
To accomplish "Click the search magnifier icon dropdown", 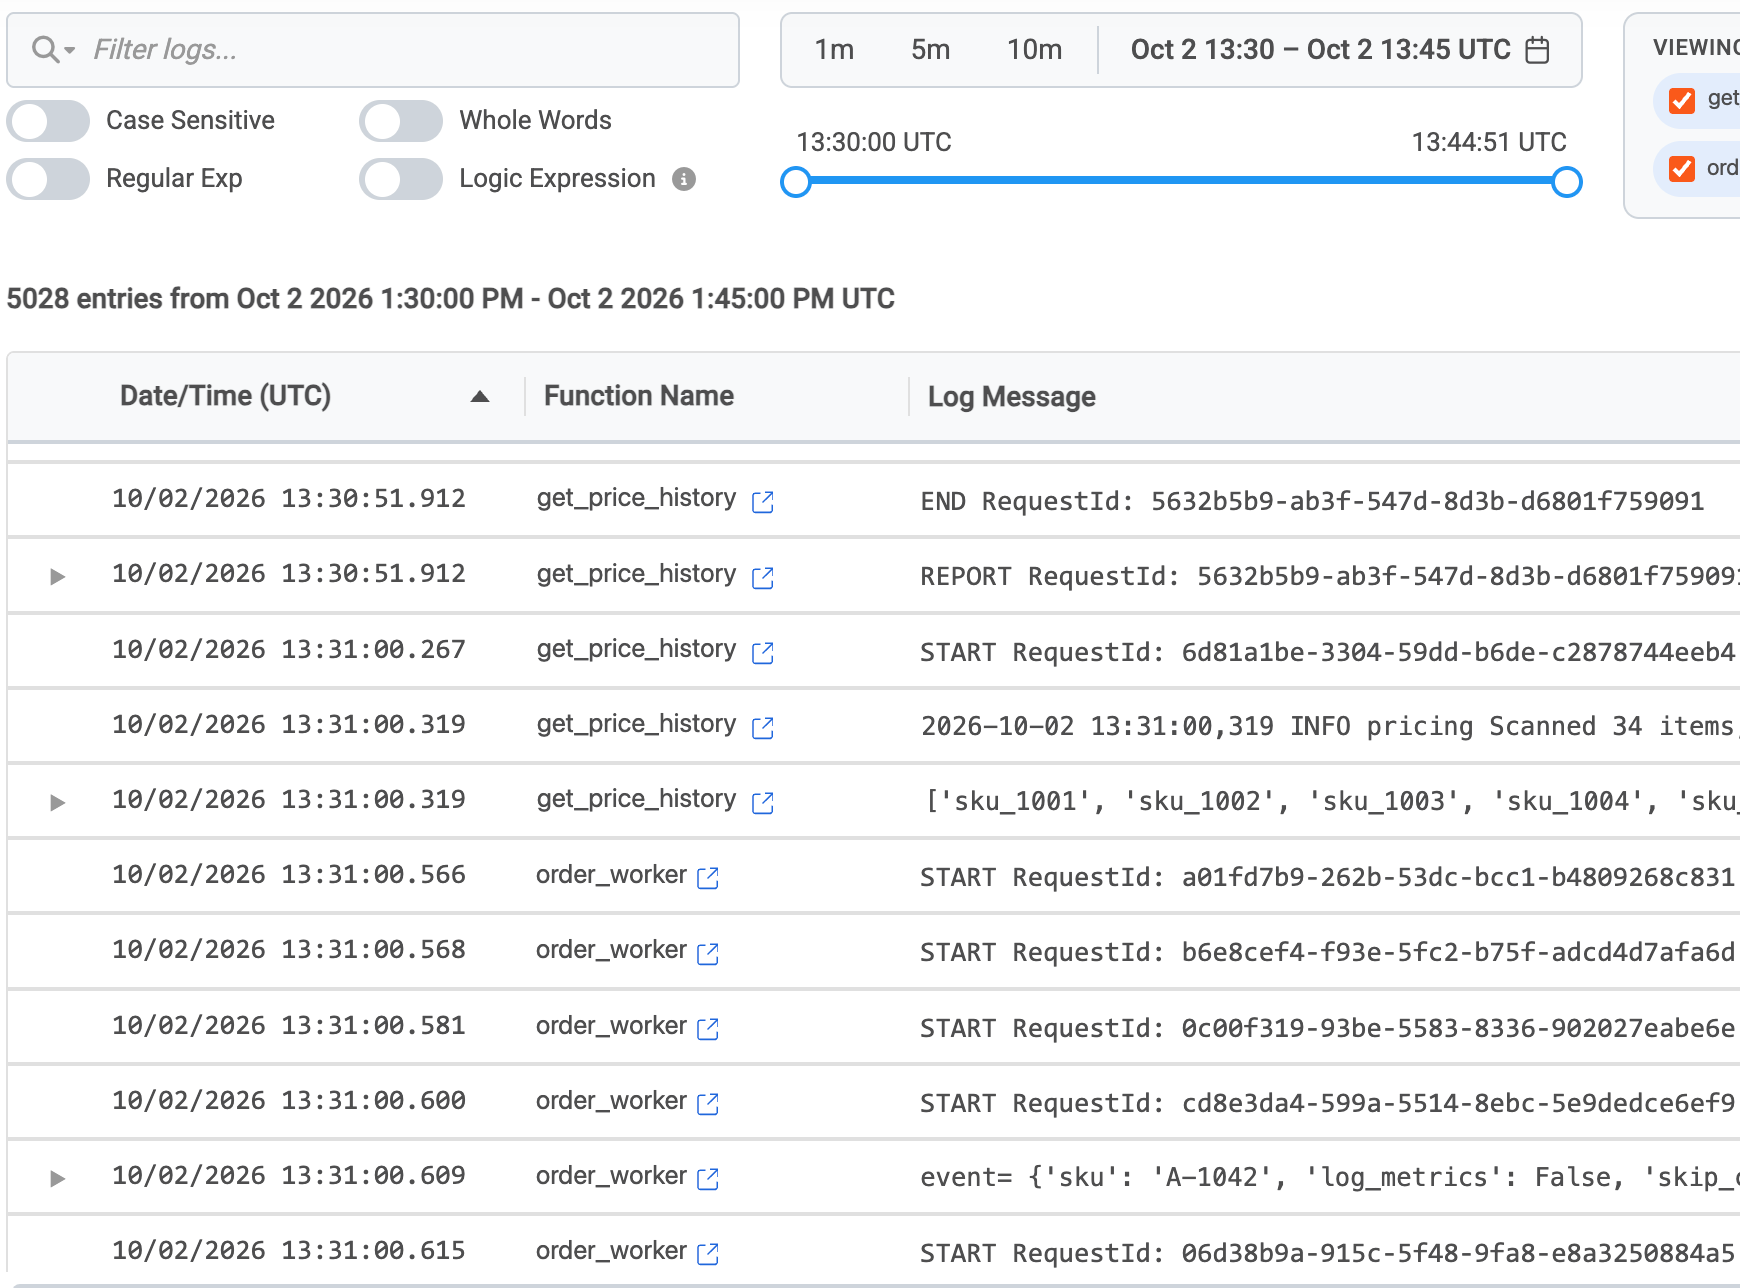I will pyautogui.click(x=53, y=49).
